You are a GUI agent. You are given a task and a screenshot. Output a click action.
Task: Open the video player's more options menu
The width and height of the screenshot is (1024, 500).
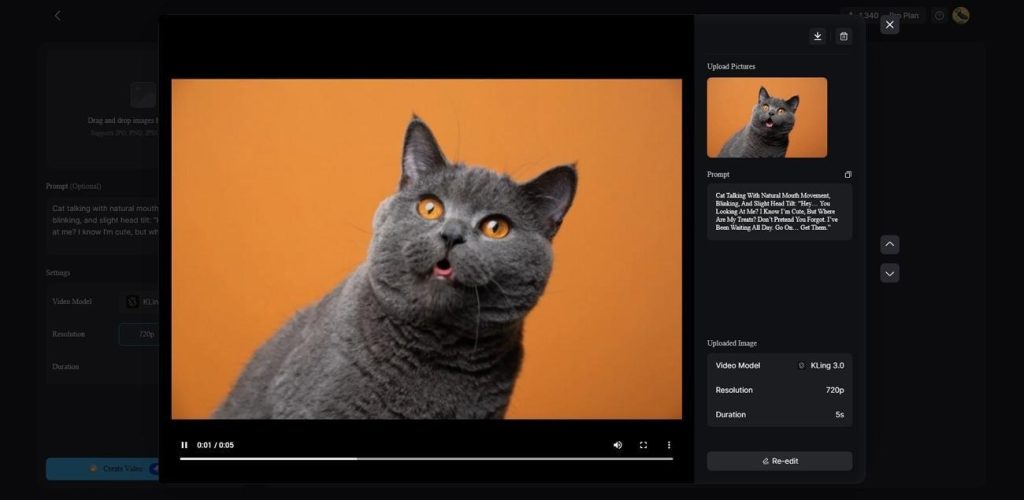(669, 445)
